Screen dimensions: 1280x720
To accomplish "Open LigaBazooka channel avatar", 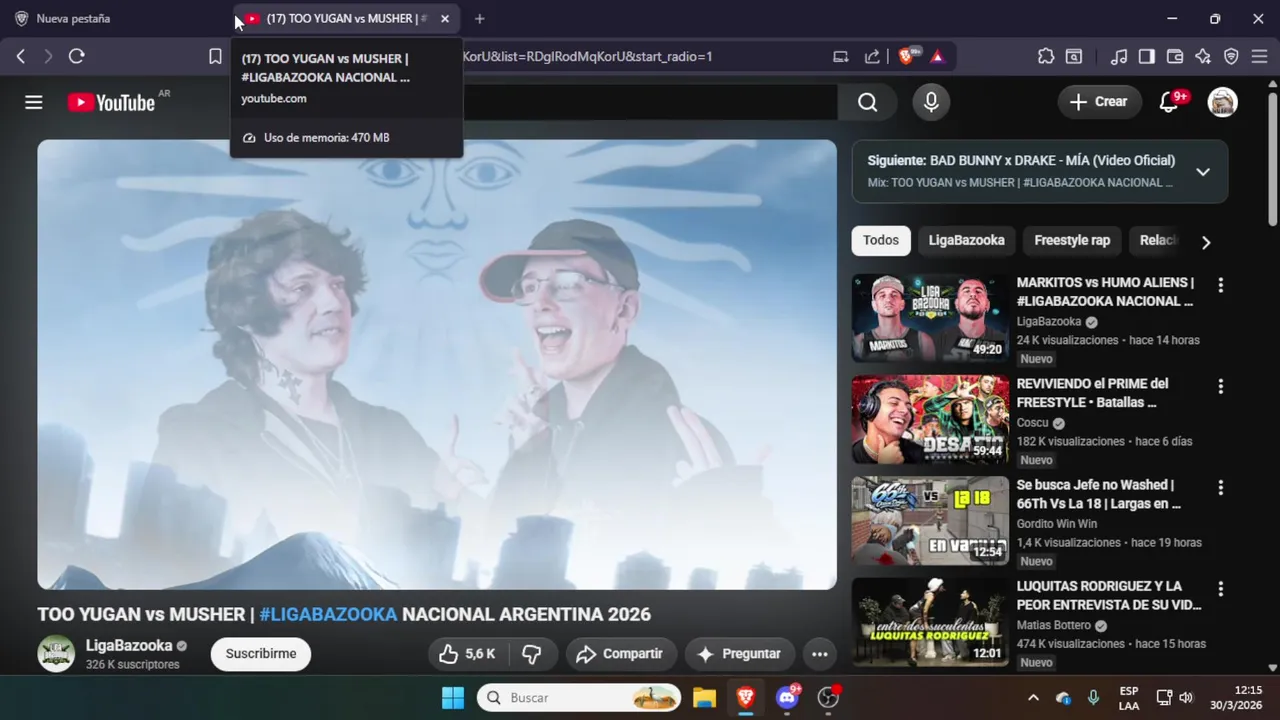I will (56, 653).
